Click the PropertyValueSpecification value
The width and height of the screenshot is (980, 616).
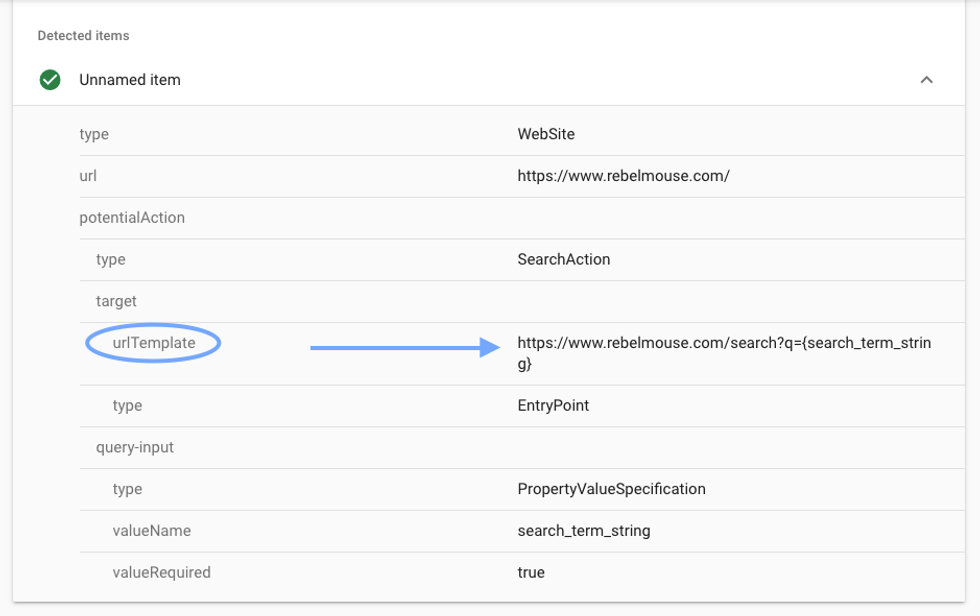tap(612, 489)
